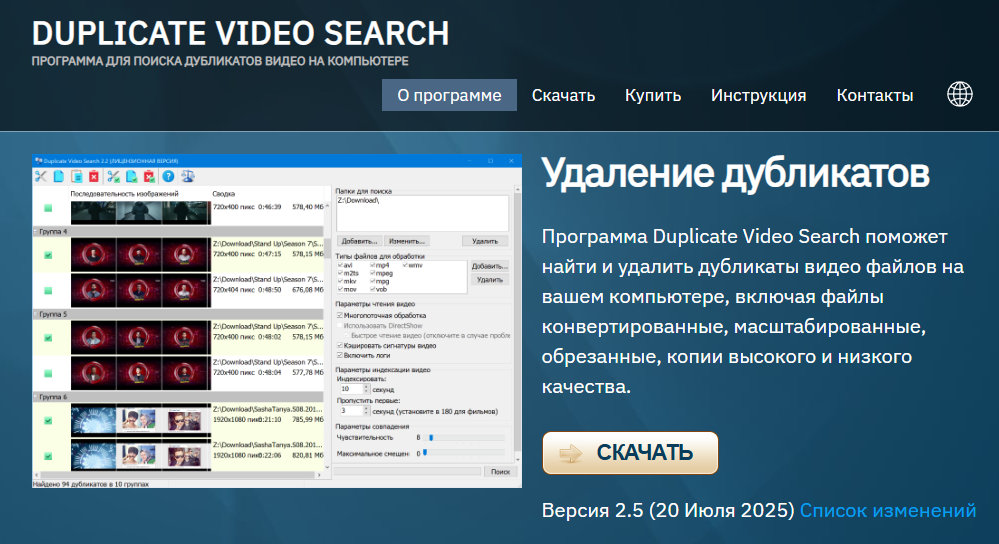999x544 pixels.
Task: Toggle the mkv file type checkbox
Action: coord(340,281)
